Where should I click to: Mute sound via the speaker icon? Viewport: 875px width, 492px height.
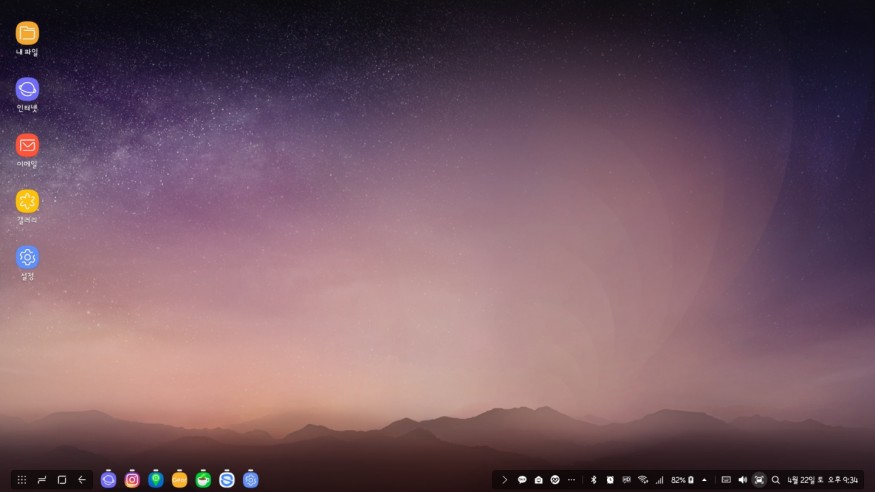click(742, 480)
